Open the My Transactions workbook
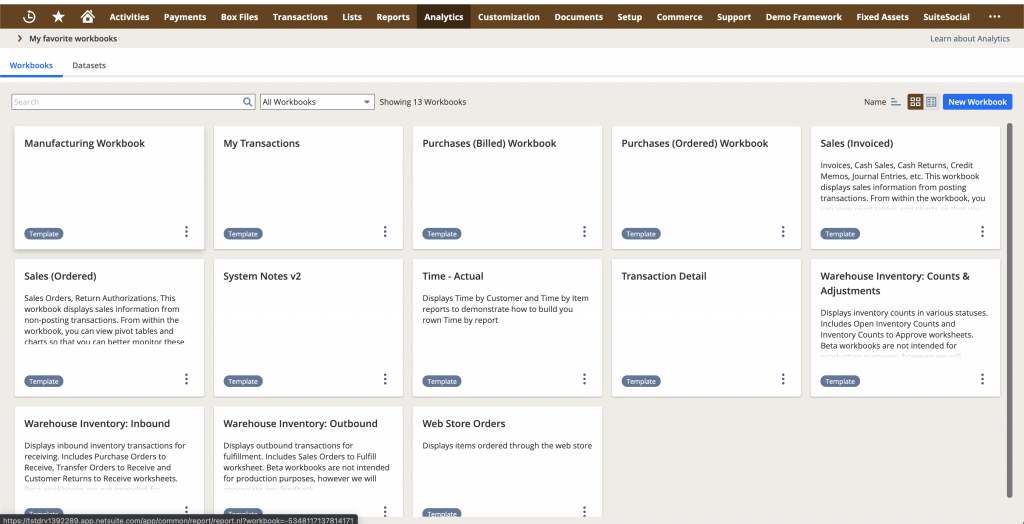Image resolution: width=1024 pixels, height=524 pixels. point(261,143)
